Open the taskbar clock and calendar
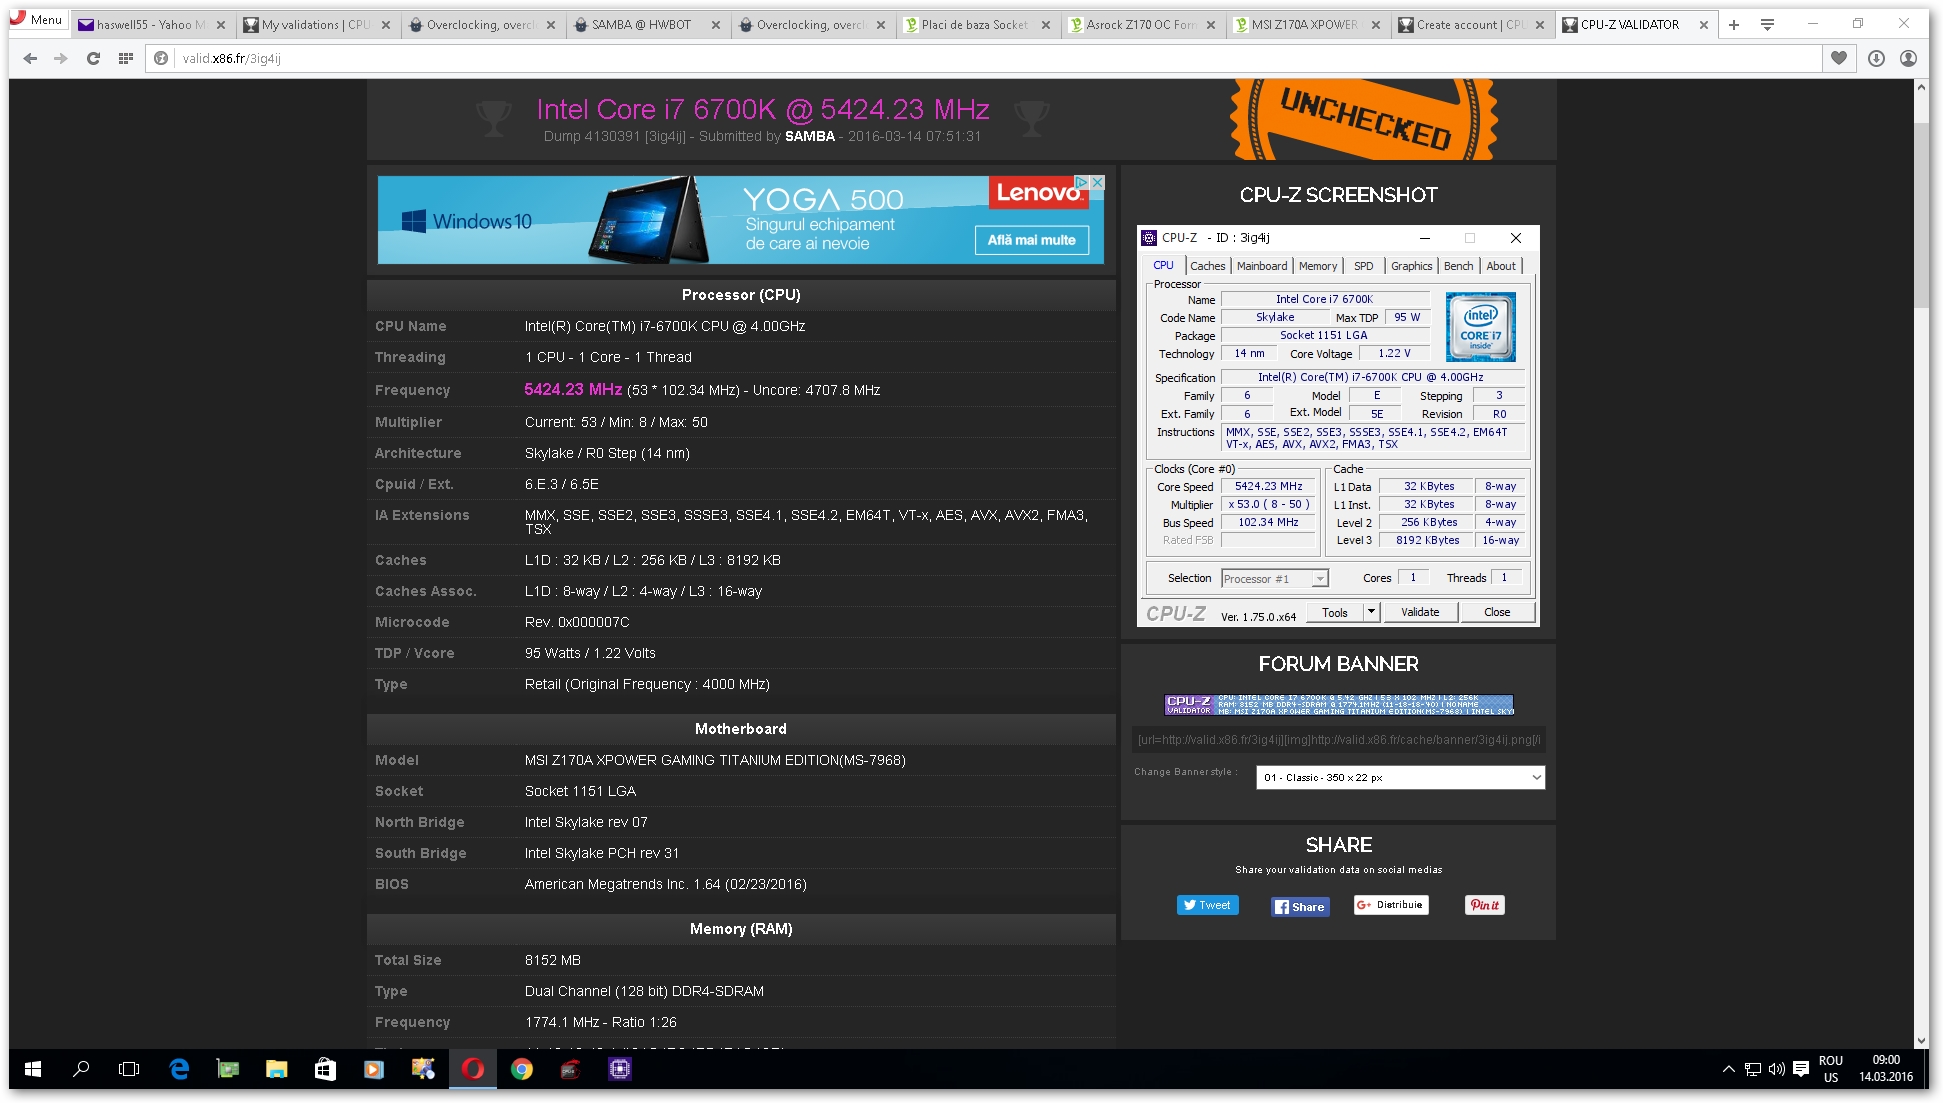This screenshot has height=1103, width=1943. tap(1886, 1069)
